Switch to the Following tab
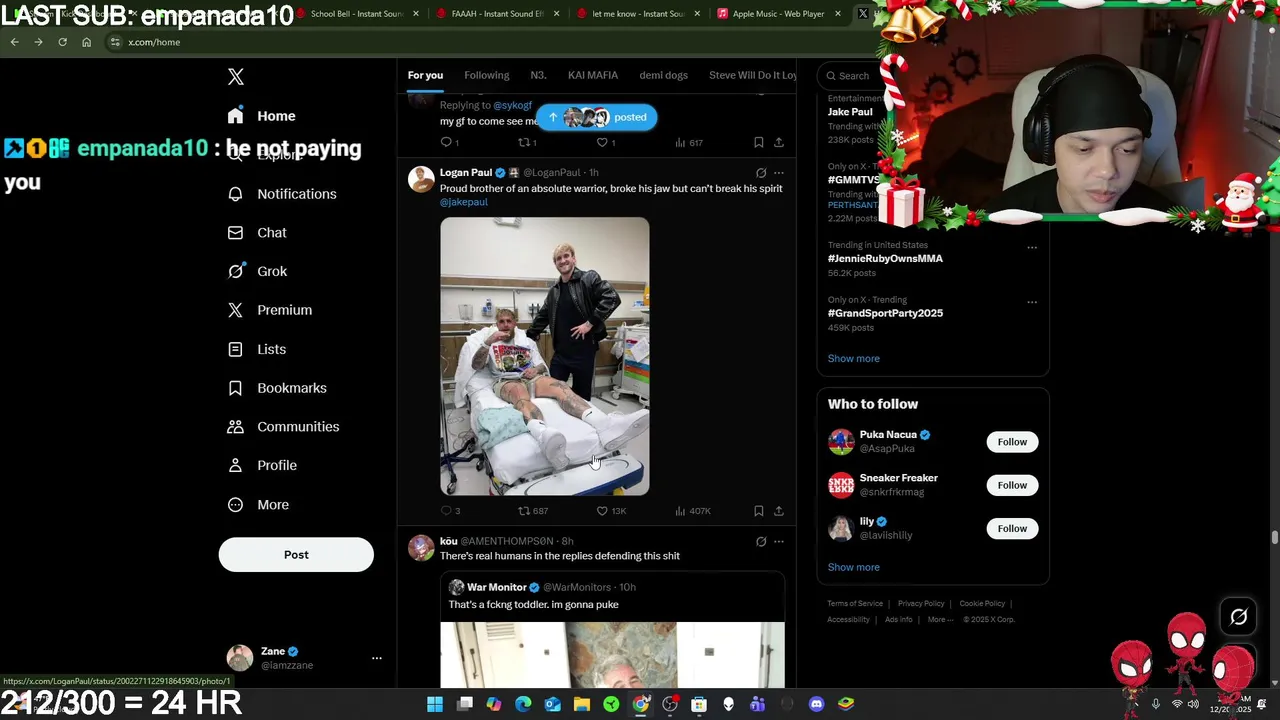This screenshot has height=720, width=1280. [486, 75]
